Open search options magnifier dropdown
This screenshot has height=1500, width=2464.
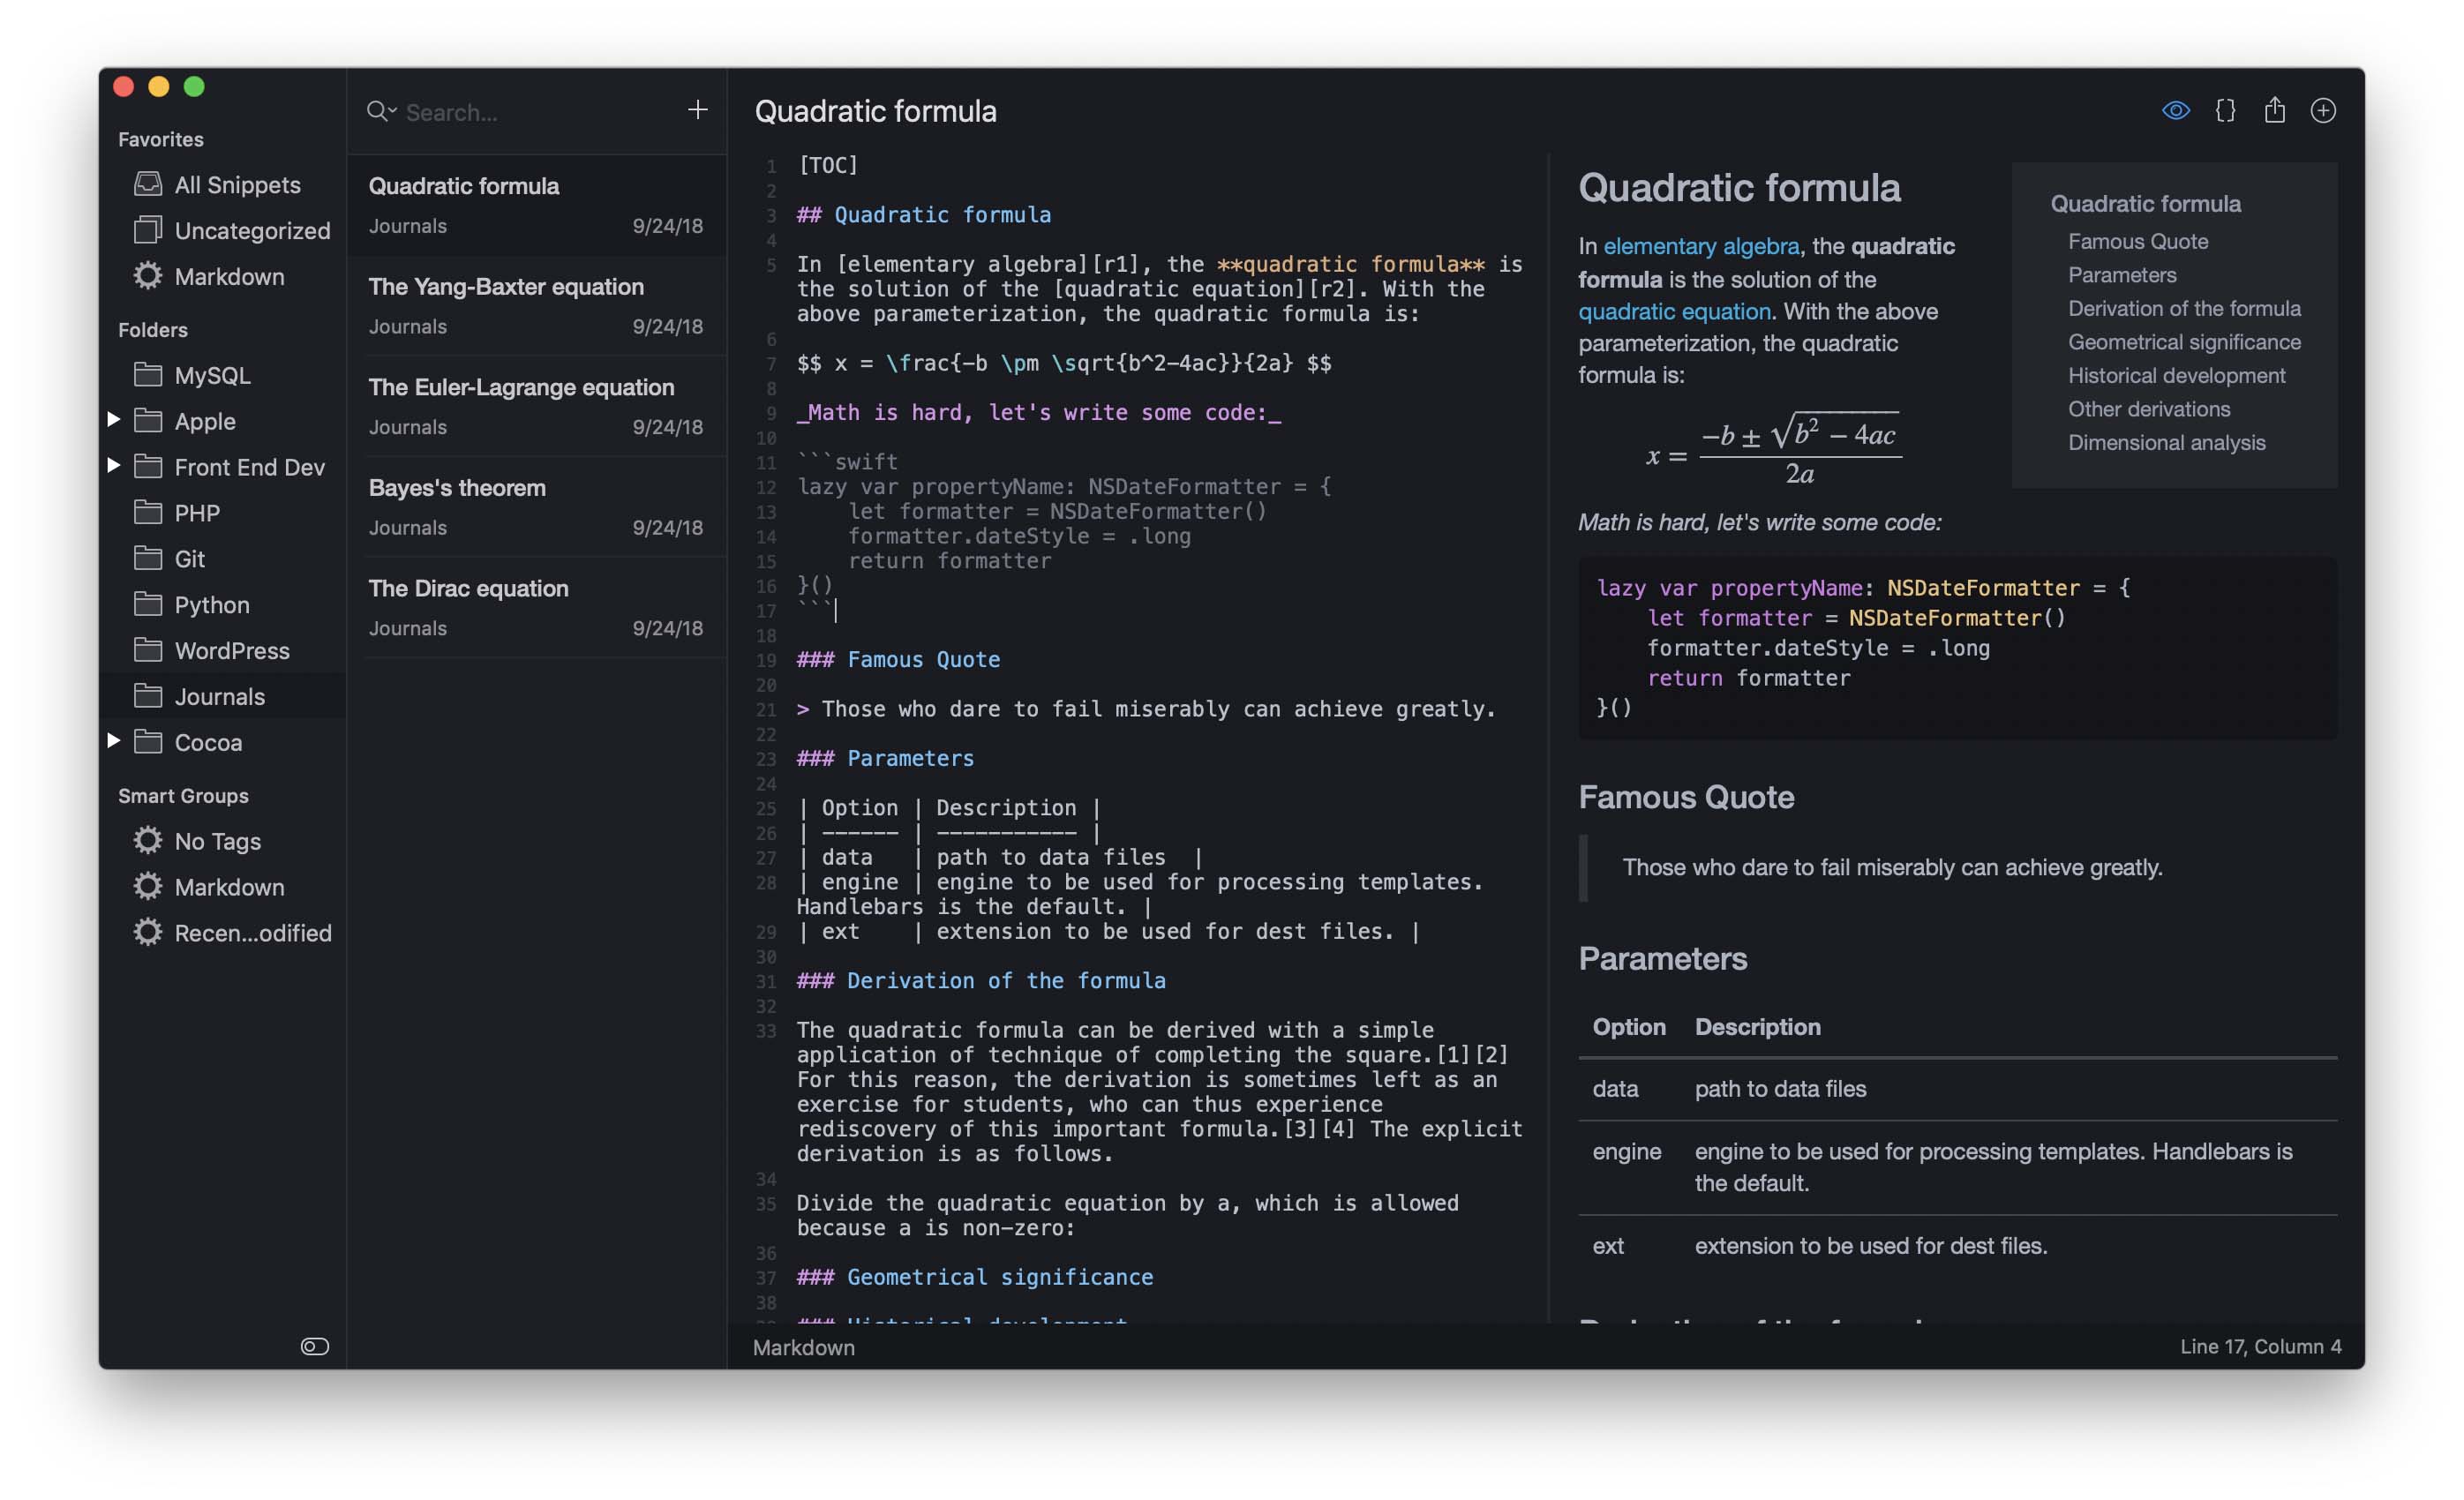pos(381,111)
